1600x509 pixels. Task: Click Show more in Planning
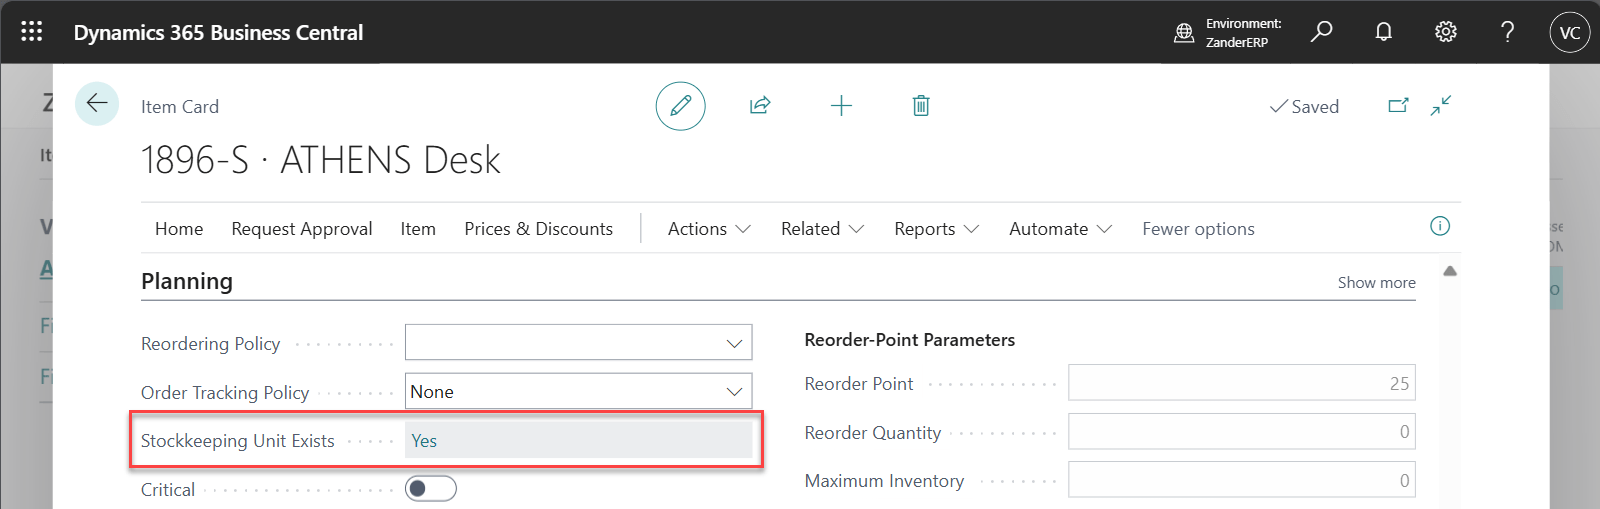click(1376, 283)
